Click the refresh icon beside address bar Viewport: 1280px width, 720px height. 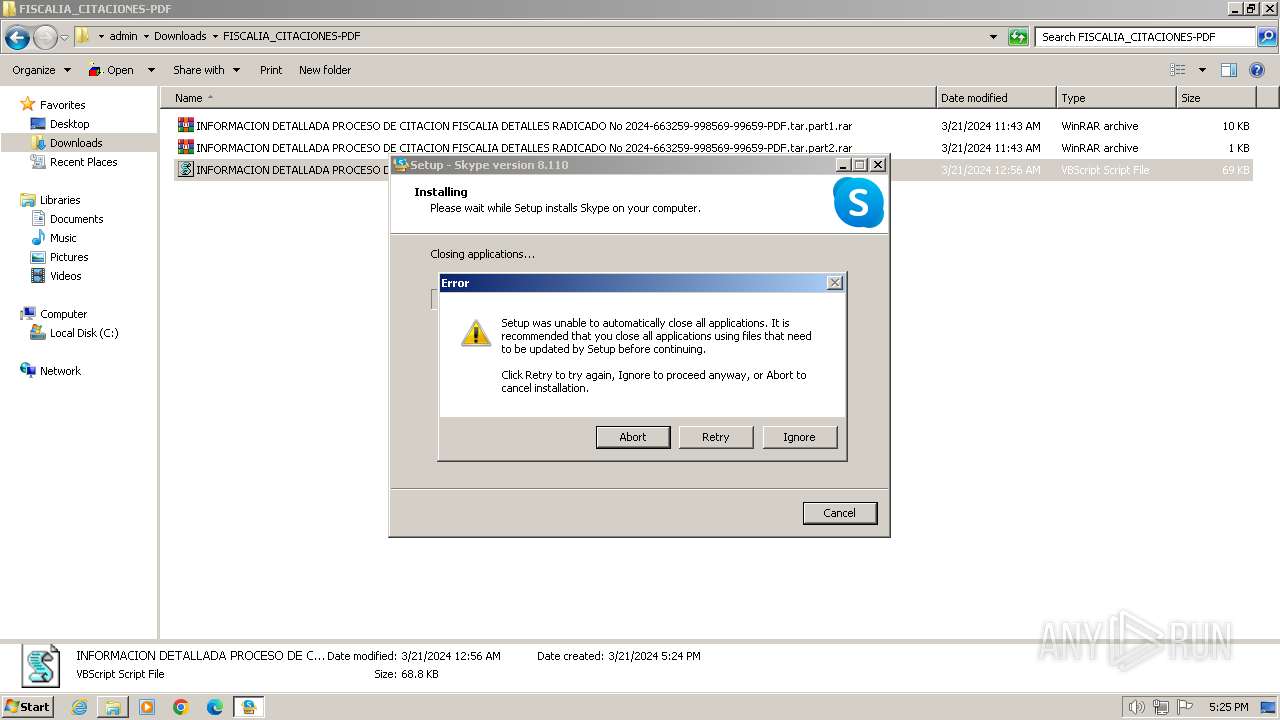[x=1018, y=37]
